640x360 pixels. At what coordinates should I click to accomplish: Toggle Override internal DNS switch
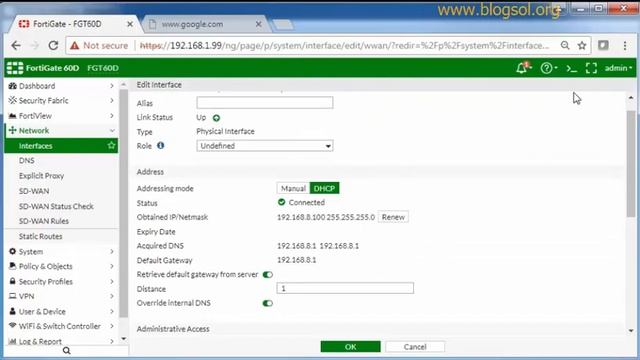[x=268, y=303]
